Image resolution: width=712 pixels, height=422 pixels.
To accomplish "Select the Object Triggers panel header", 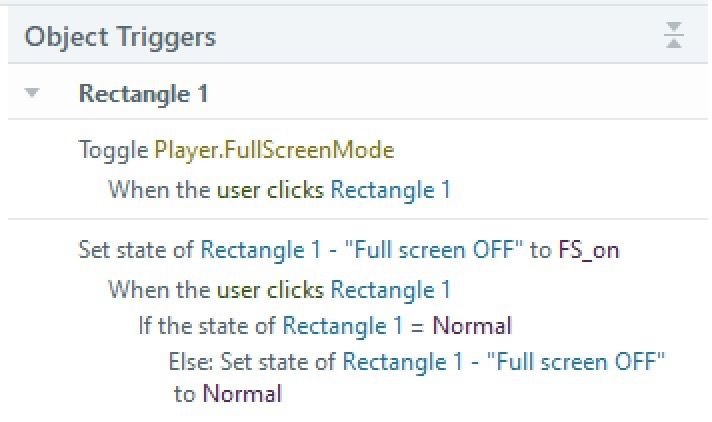I will (120, 38).
